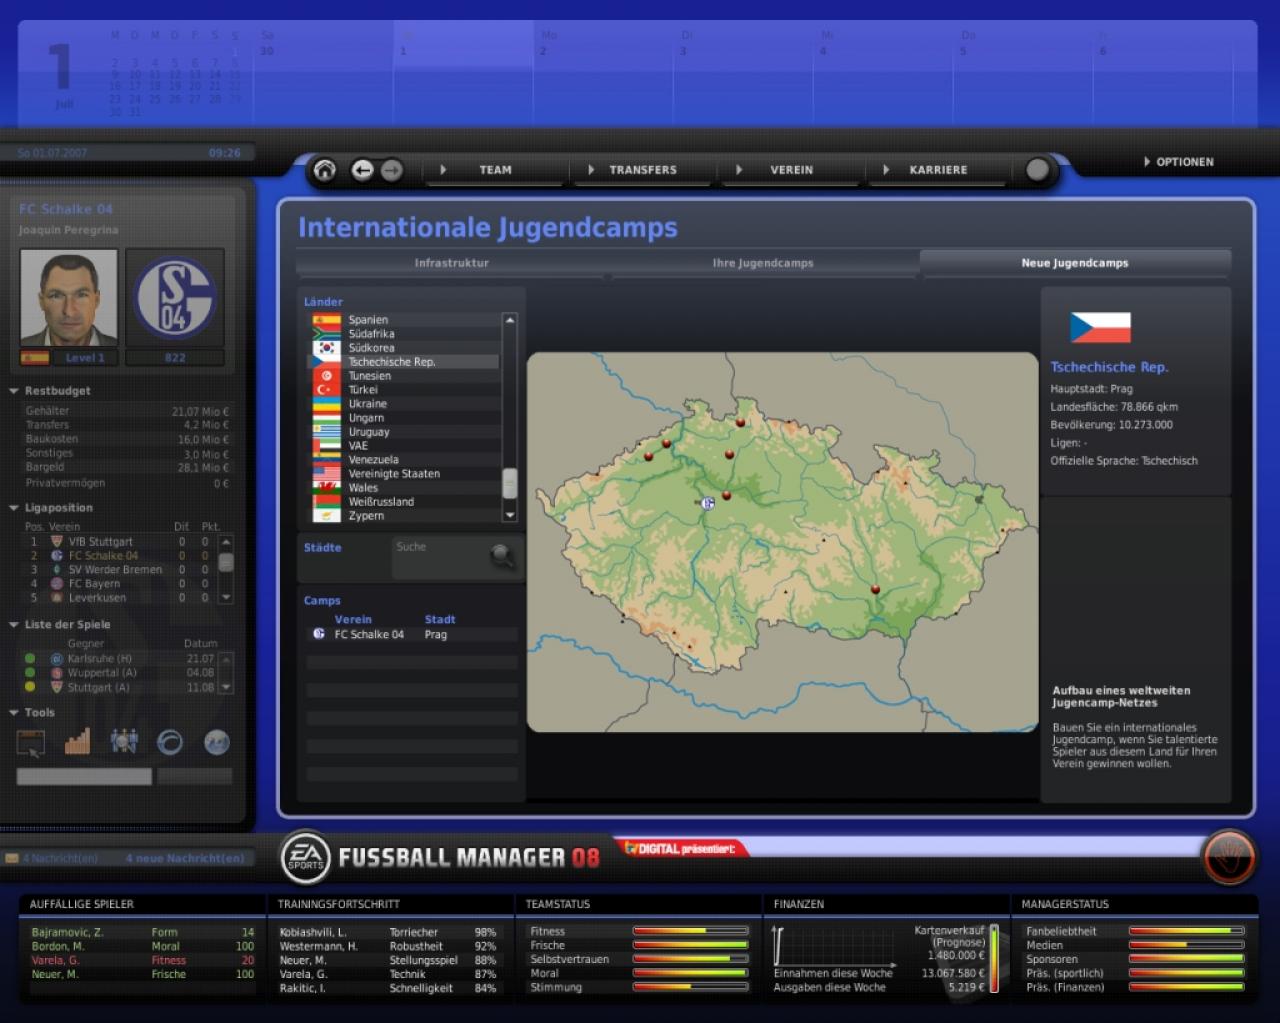Open the orange bar chart tool
1280x1023 pixels.
(x=78, y=741)
